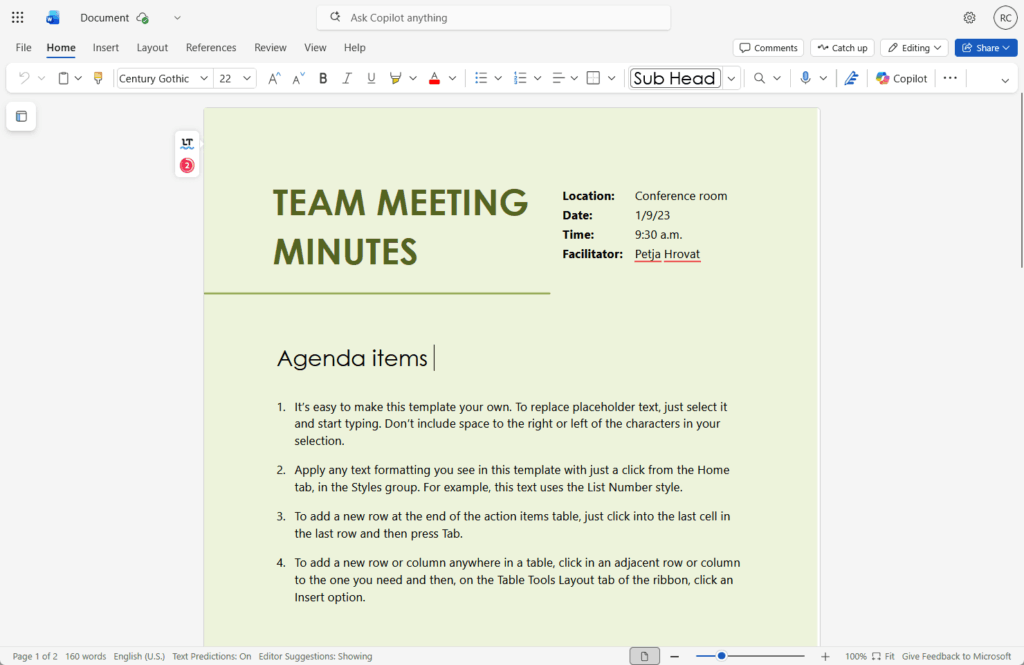Expand the undo dropdown arrow
1024x665 pixels.
tap(41, 78)
